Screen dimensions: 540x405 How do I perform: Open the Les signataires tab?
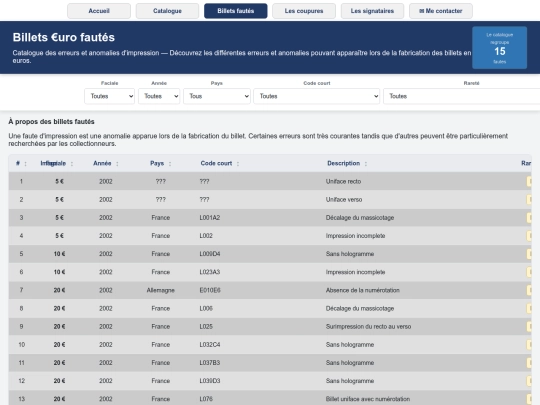pos(372,11)
